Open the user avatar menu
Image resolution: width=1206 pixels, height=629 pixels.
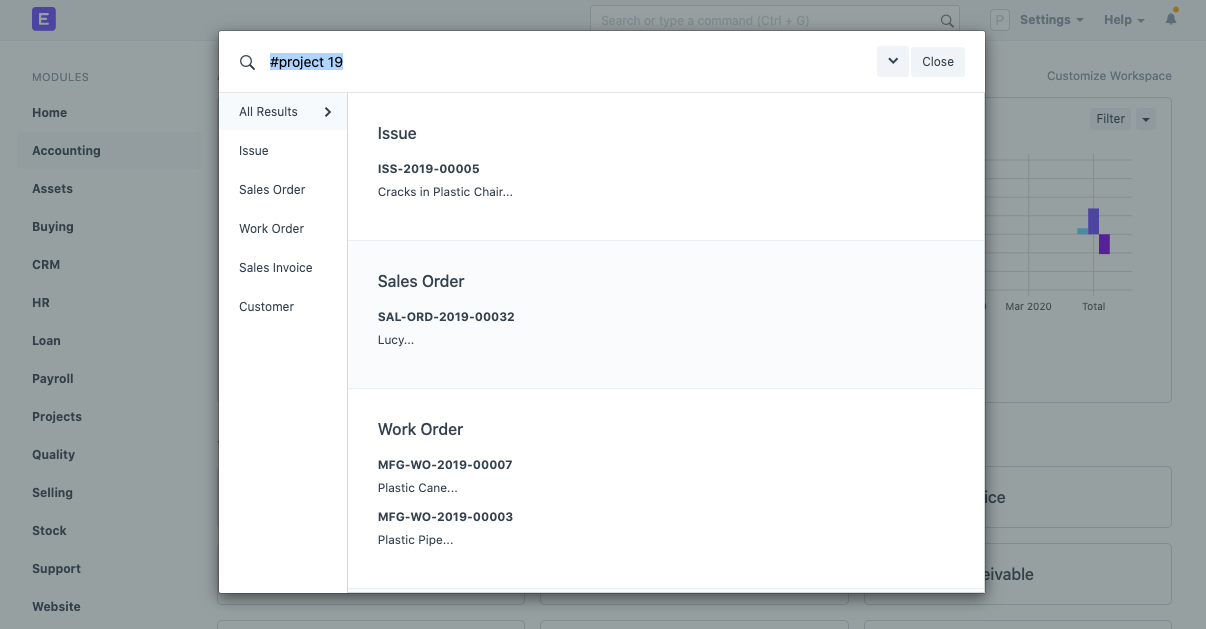pos(1000,19)
